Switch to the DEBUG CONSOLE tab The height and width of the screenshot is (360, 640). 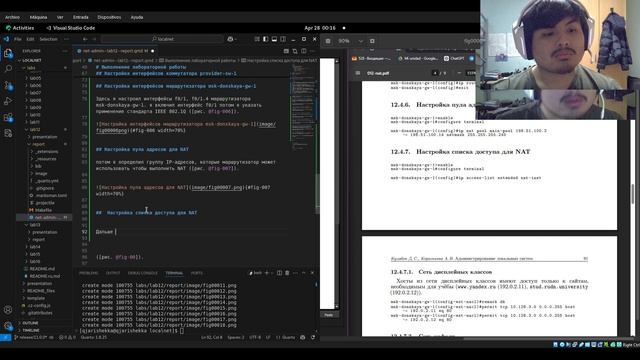pos(142,273)
